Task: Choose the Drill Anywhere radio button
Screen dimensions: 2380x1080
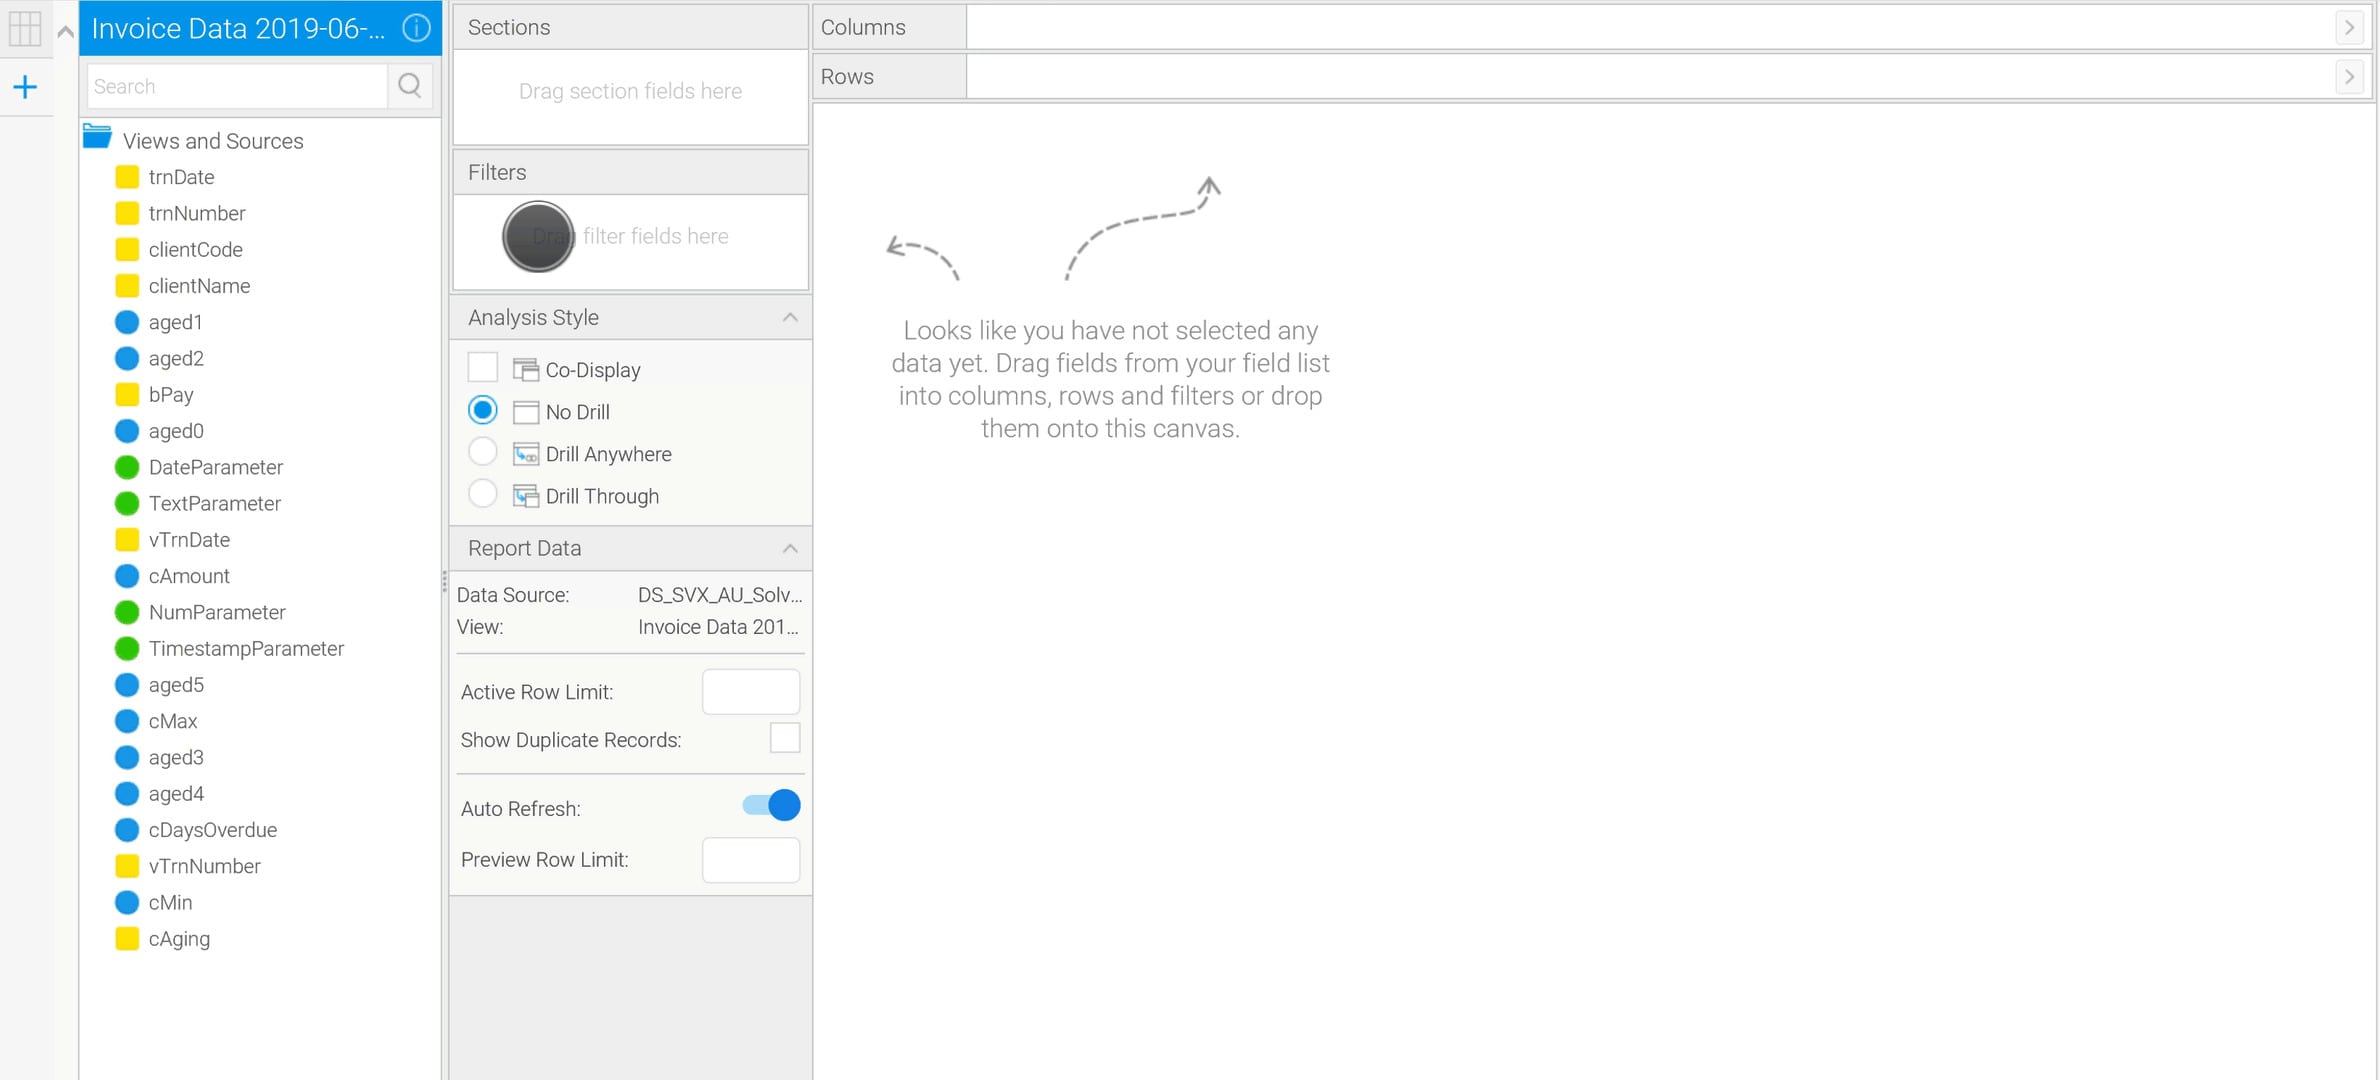Action: 483,452
